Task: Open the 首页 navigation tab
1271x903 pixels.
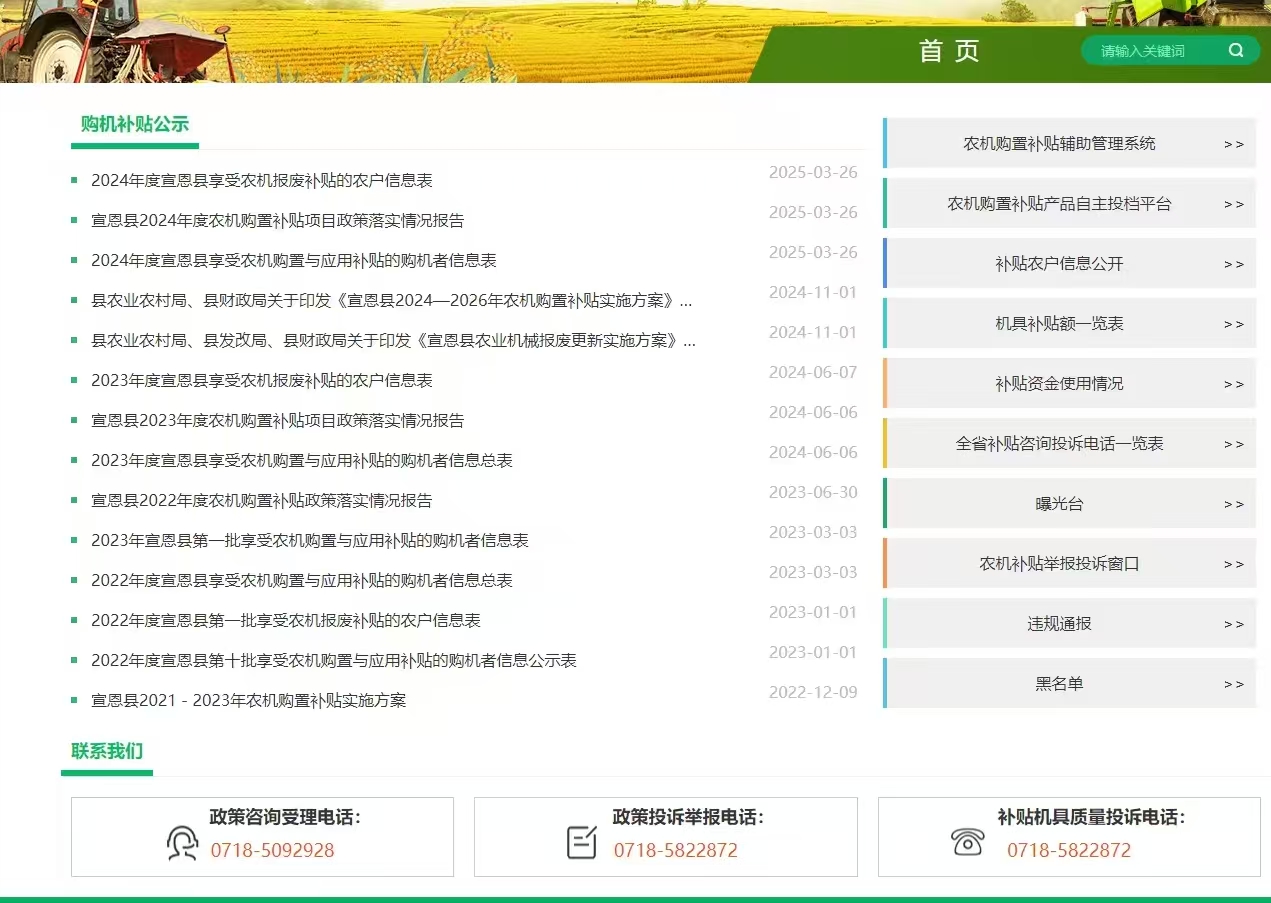Action: pyautogui.click(x=949, y=51)
